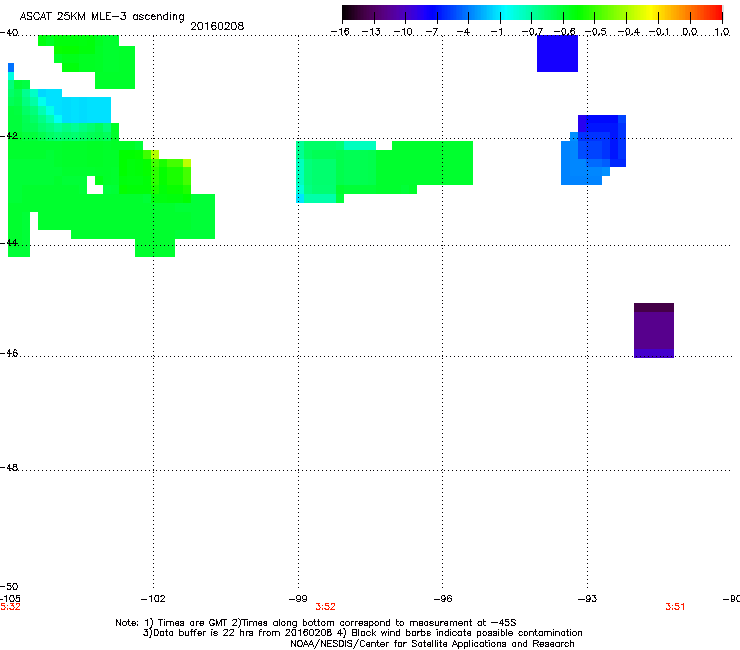The width and height of the screenshot is (740, 650).
Task: Click the black end of the colorbar
Action: (x=349, y=13)
